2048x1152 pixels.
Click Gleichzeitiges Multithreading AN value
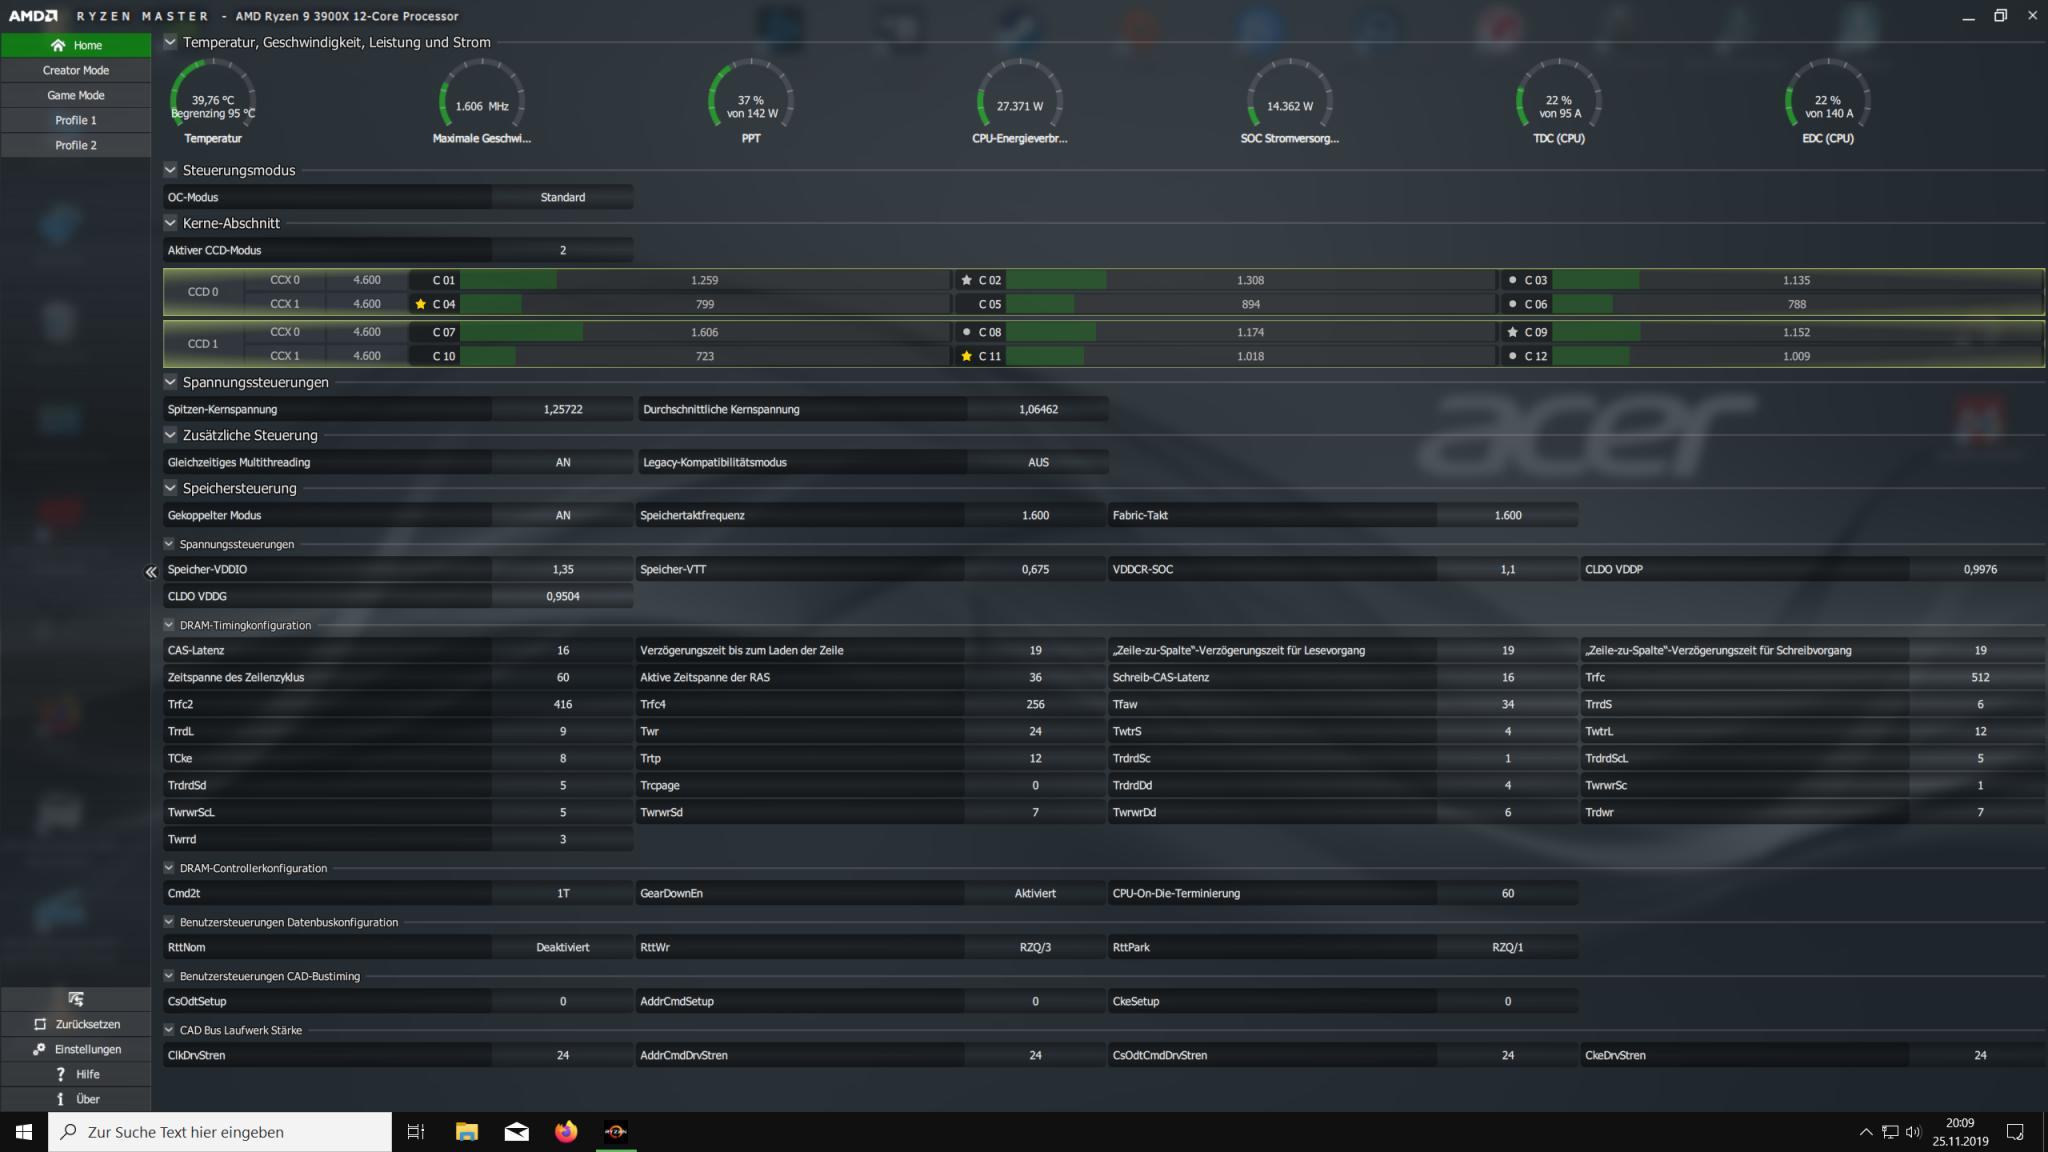click(562, 462)
